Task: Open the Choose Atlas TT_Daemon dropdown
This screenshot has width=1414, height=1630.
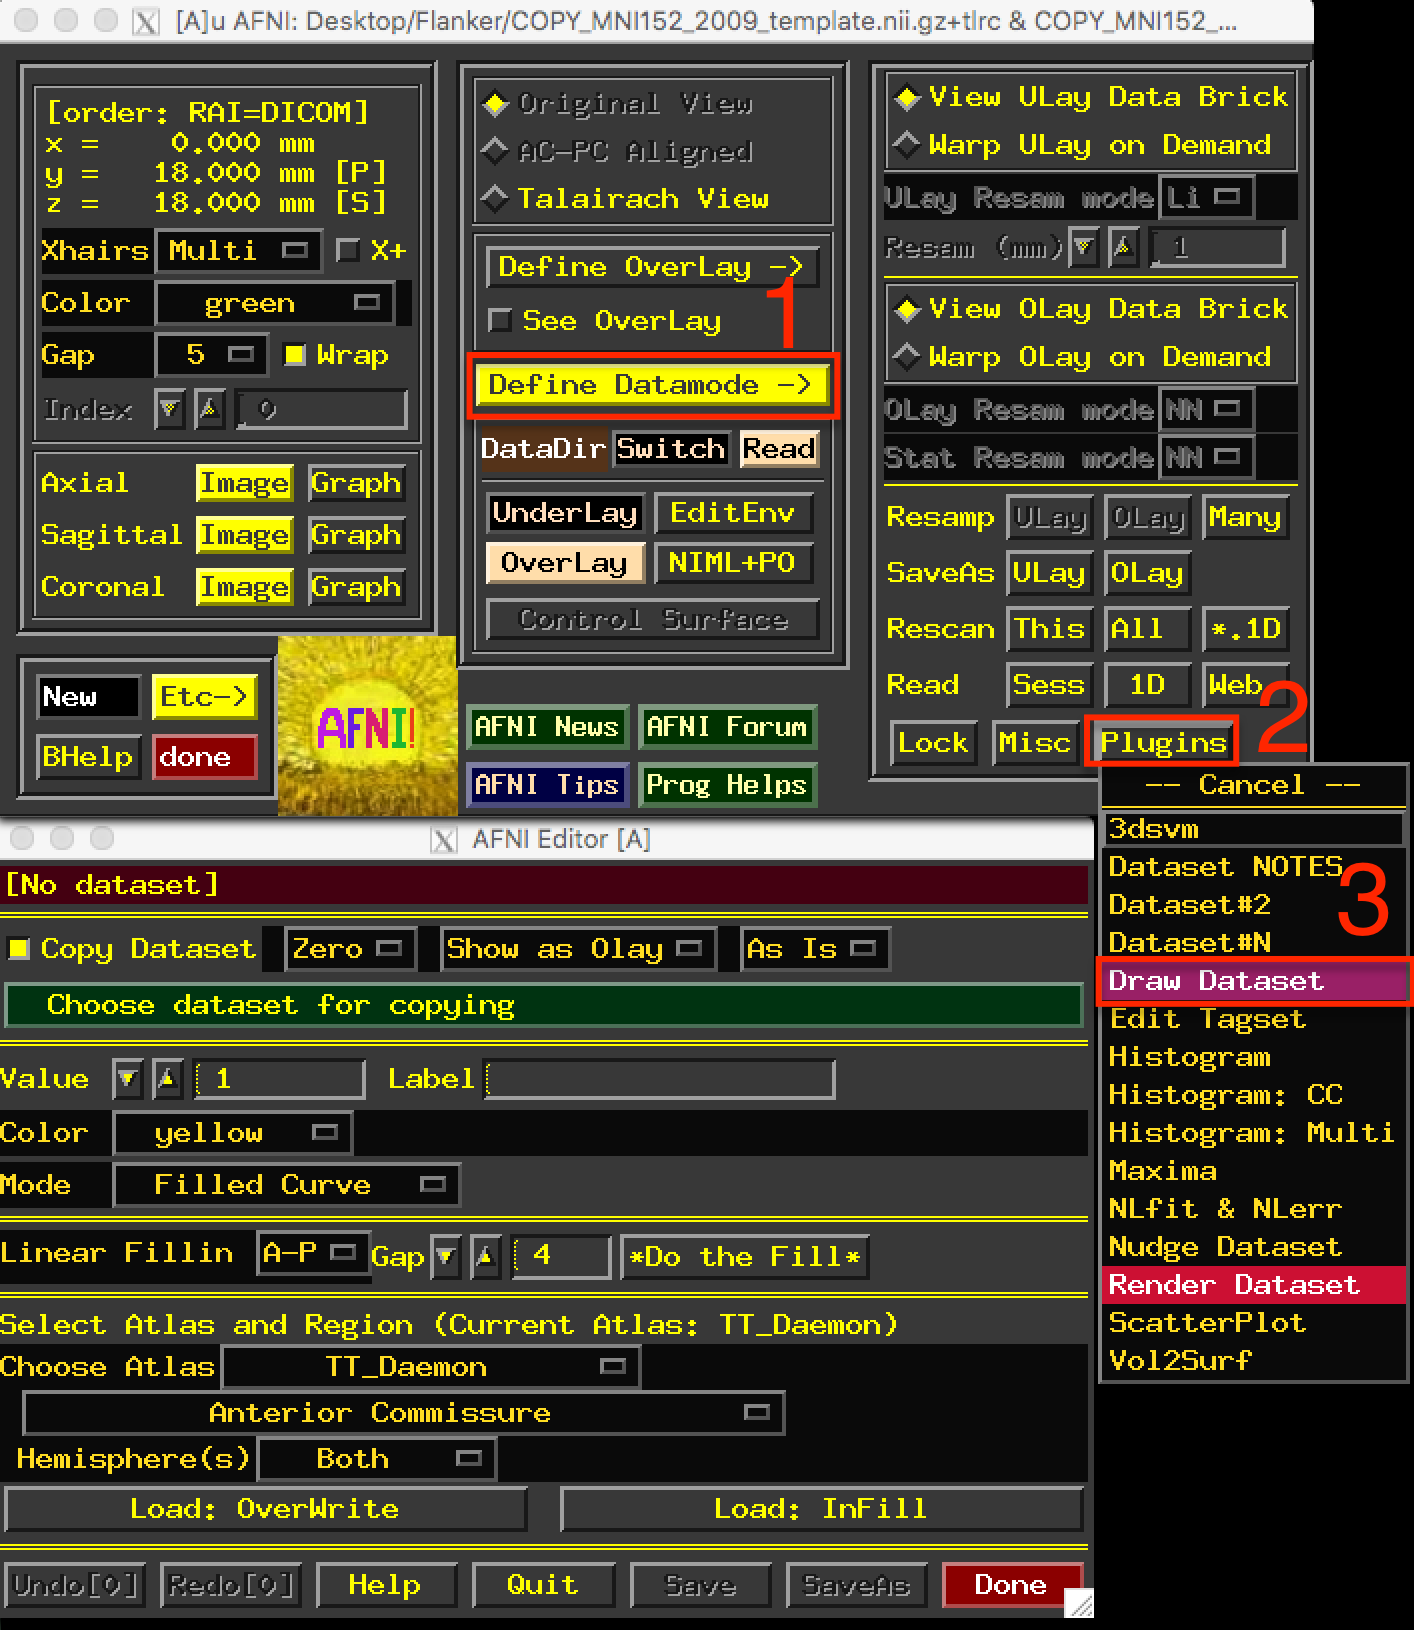Action: point(431,1367)
